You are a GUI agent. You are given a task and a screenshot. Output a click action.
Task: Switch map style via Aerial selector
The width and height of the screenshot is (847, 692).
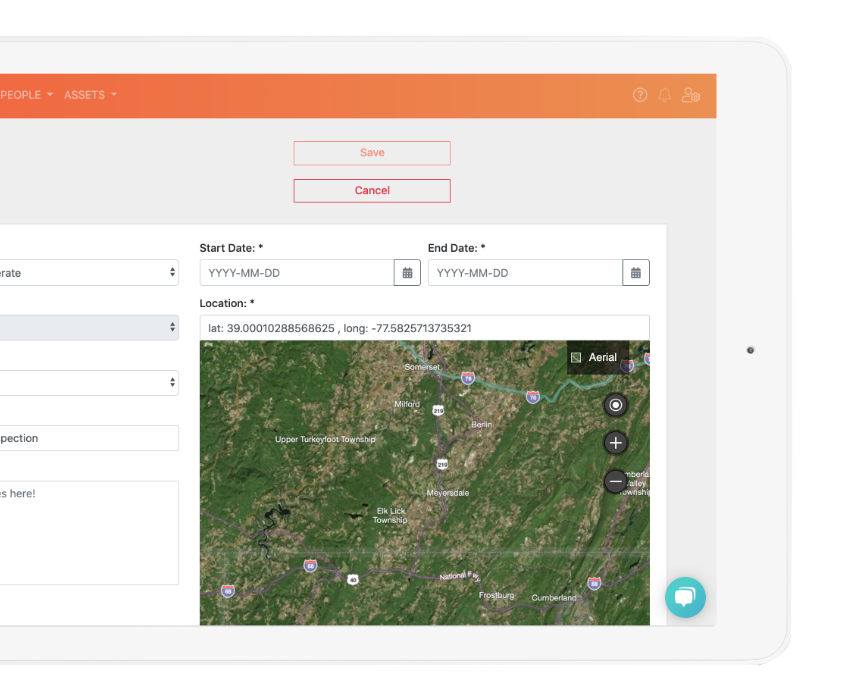597,357
